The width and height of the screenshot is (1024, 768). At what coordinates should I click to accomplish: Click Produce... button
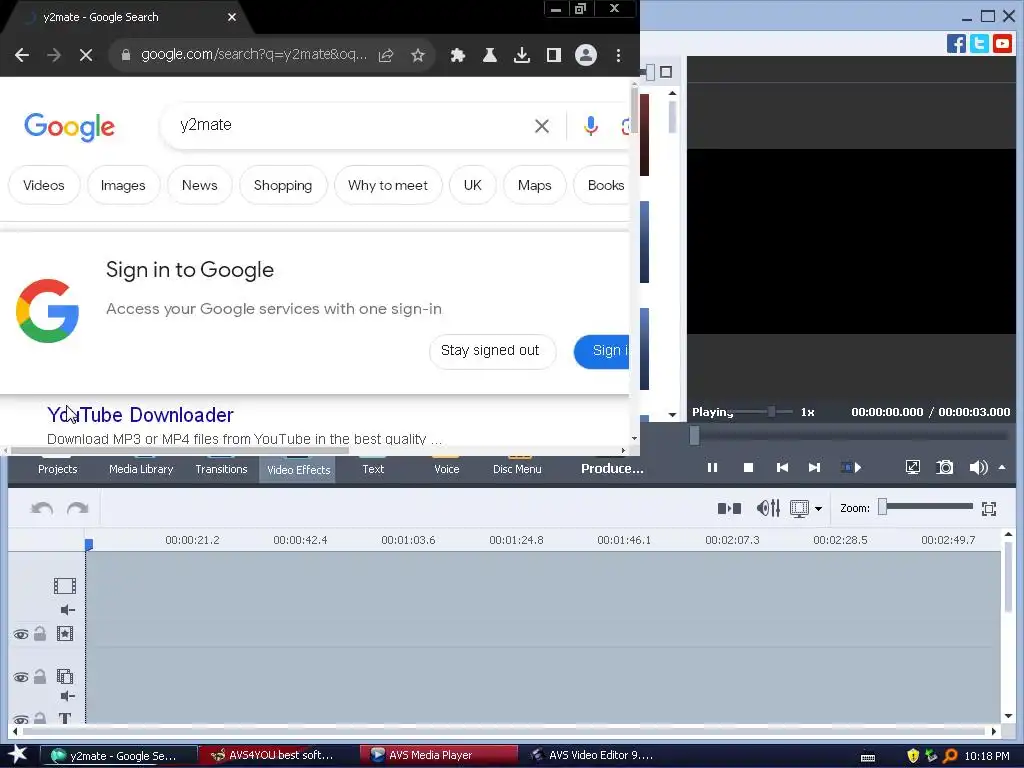pyautogui.click(x=613, y=468)
